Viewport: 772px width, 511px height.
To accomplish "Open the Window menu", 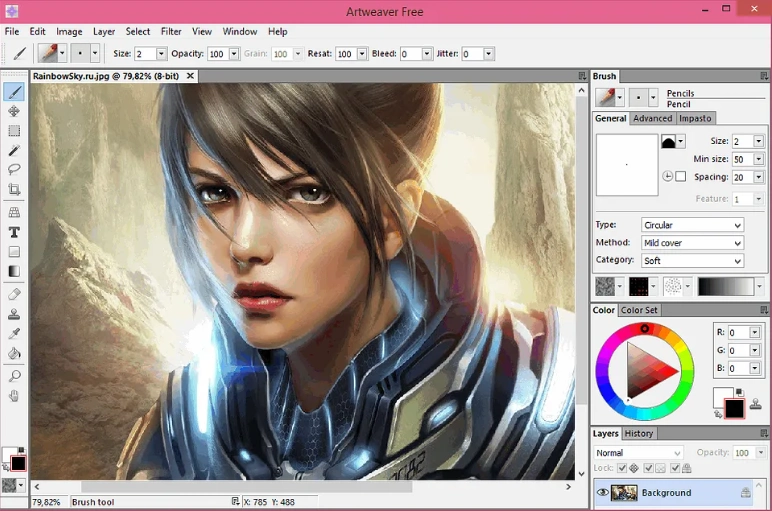I will pos(240,32).
